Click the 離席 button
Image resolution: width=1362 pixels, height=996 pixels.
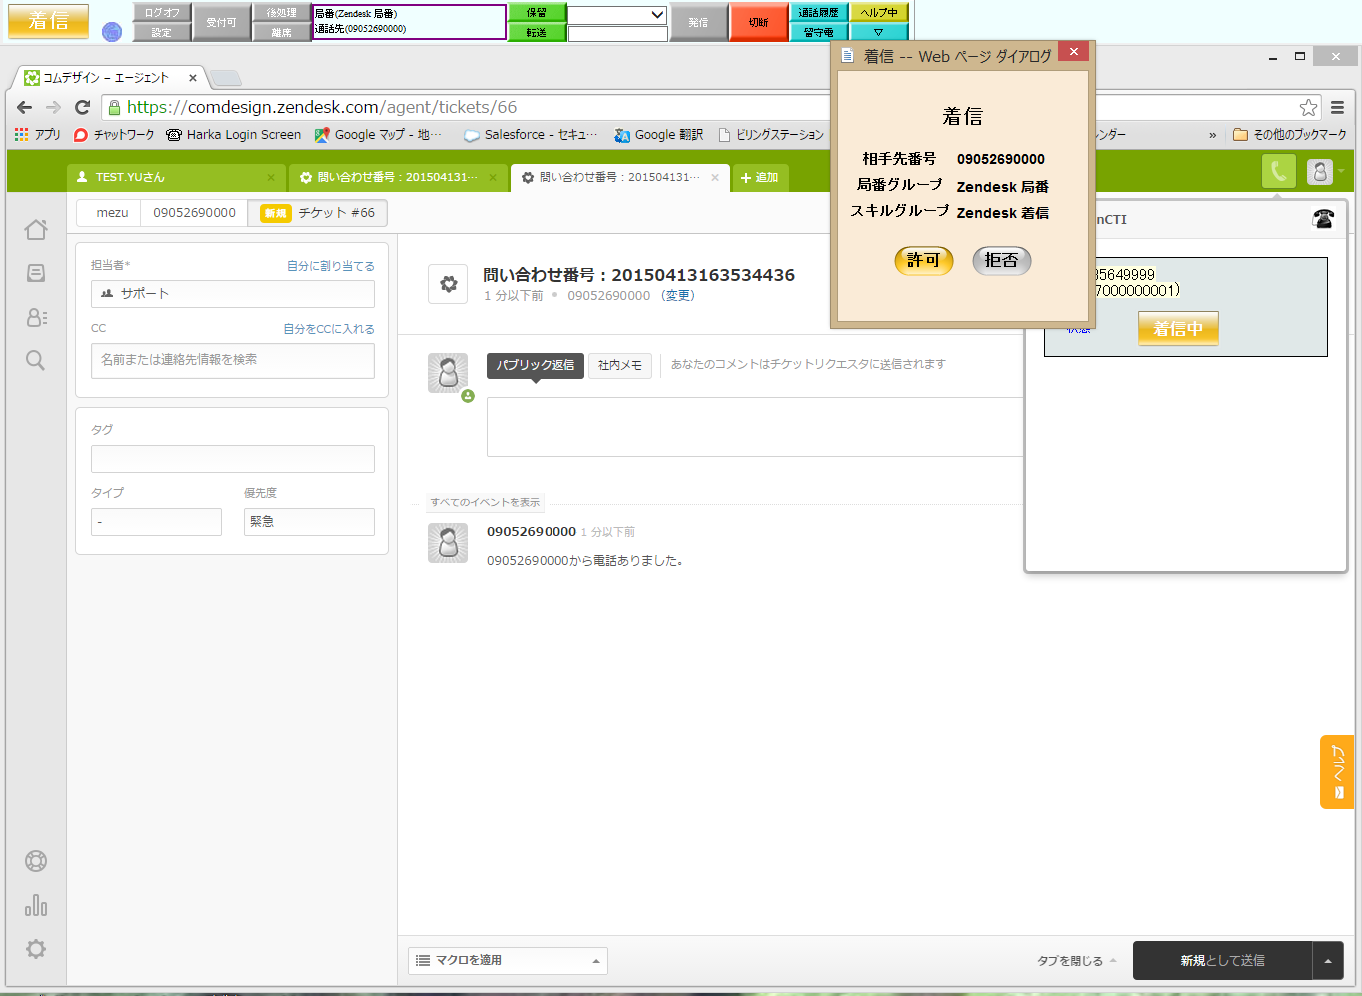pos(281,32)
